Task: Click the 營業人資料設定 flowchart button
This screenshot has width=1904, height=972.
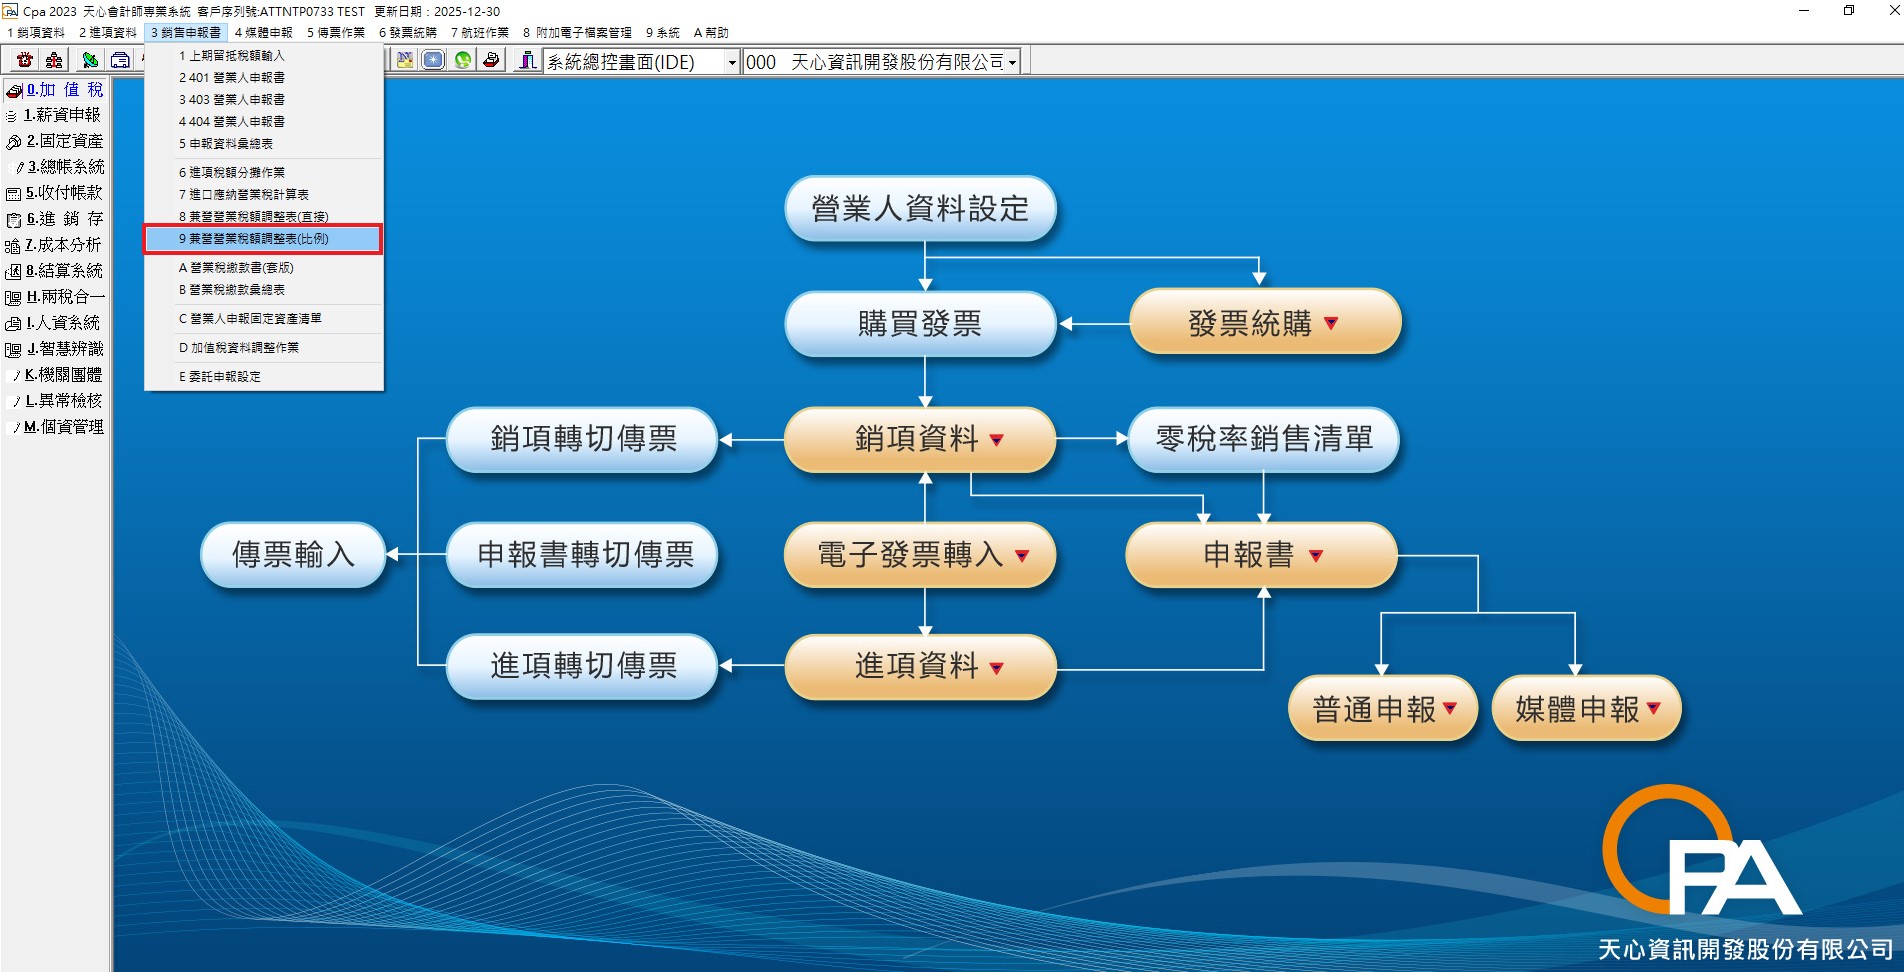Action: [920, 209]
